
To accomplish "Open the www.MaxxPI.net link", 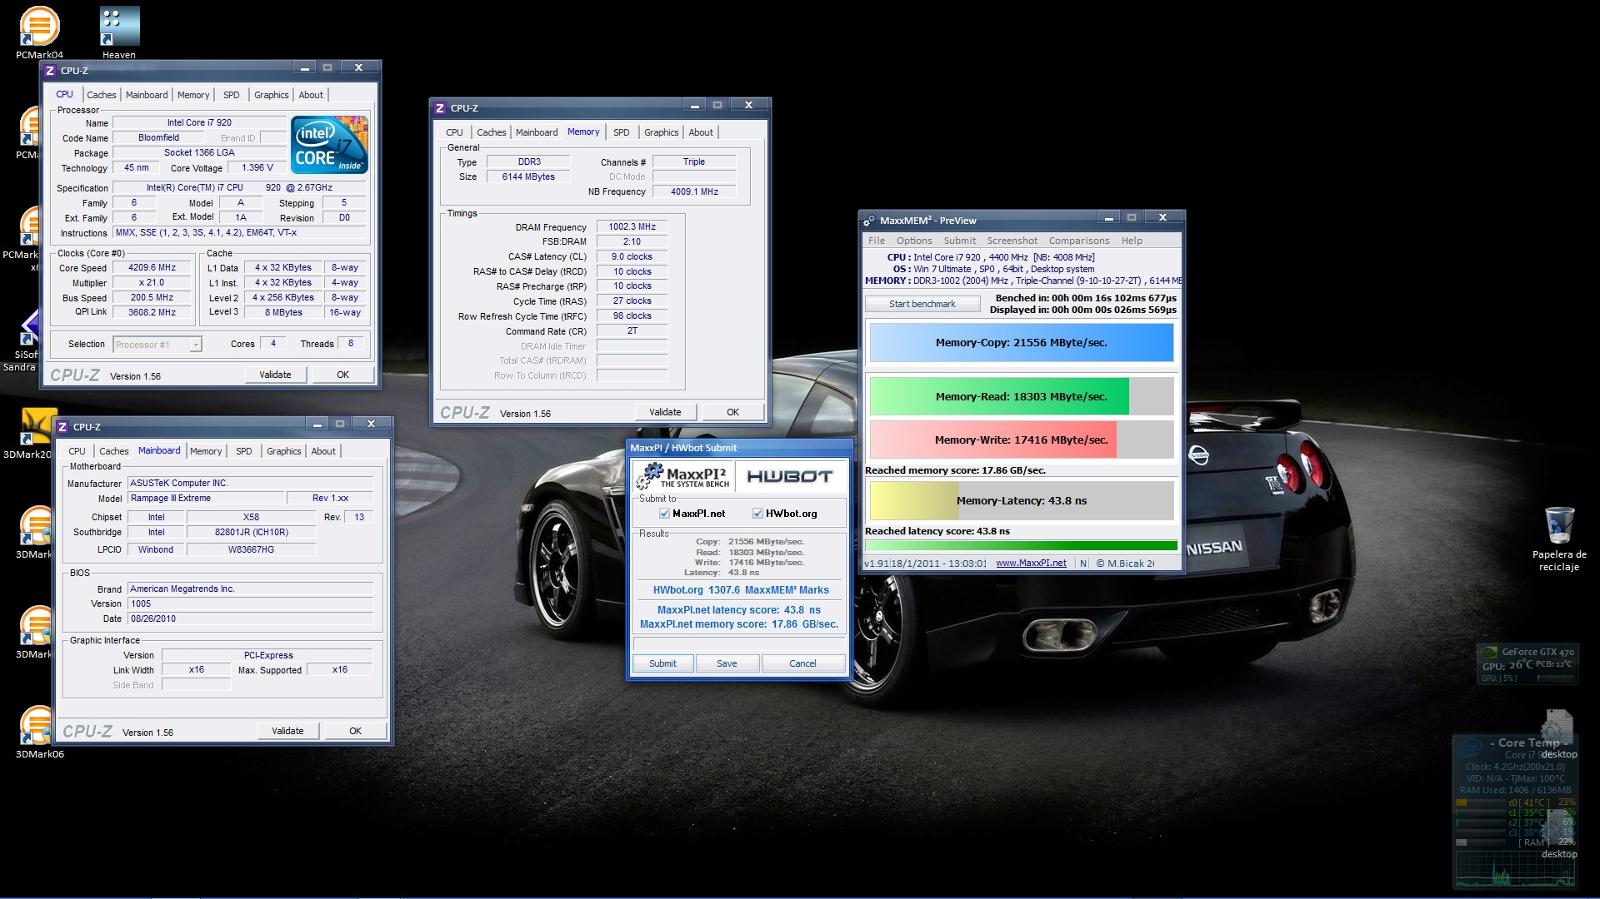I will [1031, 563].
